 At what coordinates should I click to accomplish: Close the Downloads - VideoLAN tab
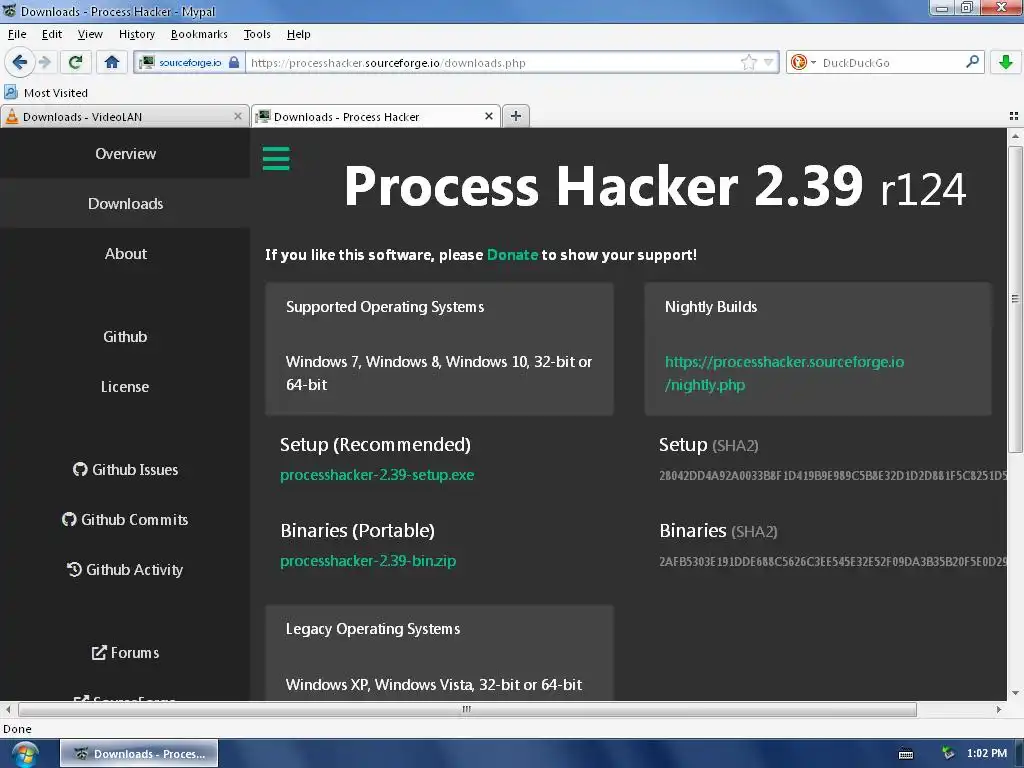tap(238, 116)
